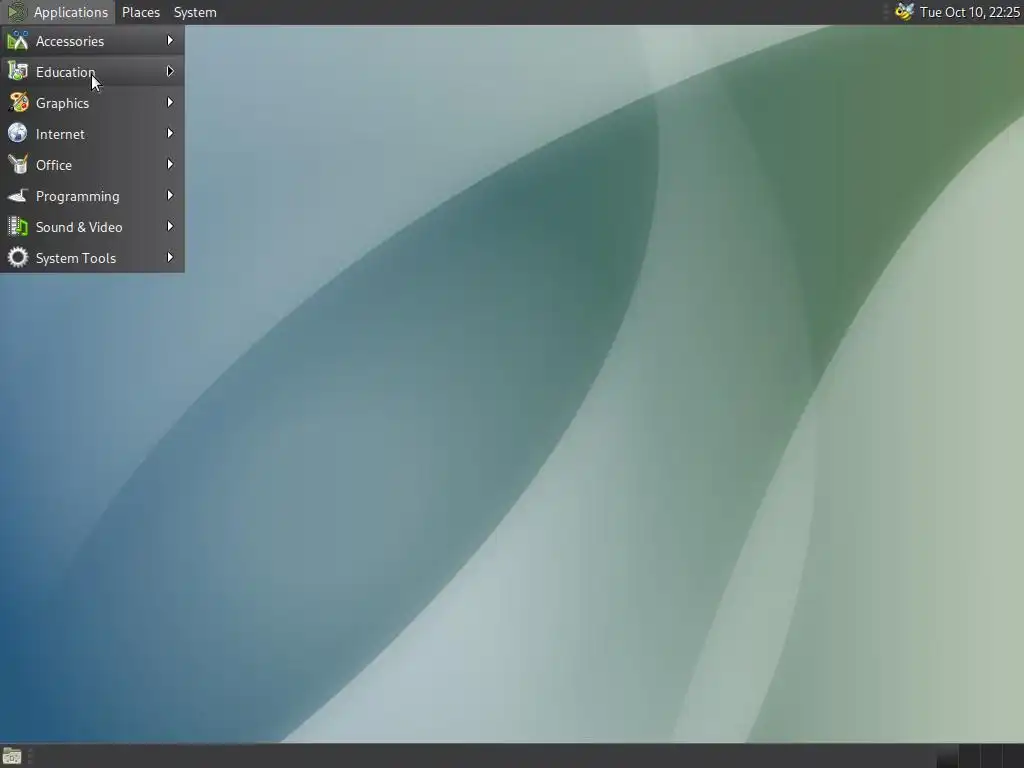Open the calendar from the clock Tue Oct 10, 22:25
Viewport: 1024px width, 768px height.
pyautogui.click(x=969, y=12)
